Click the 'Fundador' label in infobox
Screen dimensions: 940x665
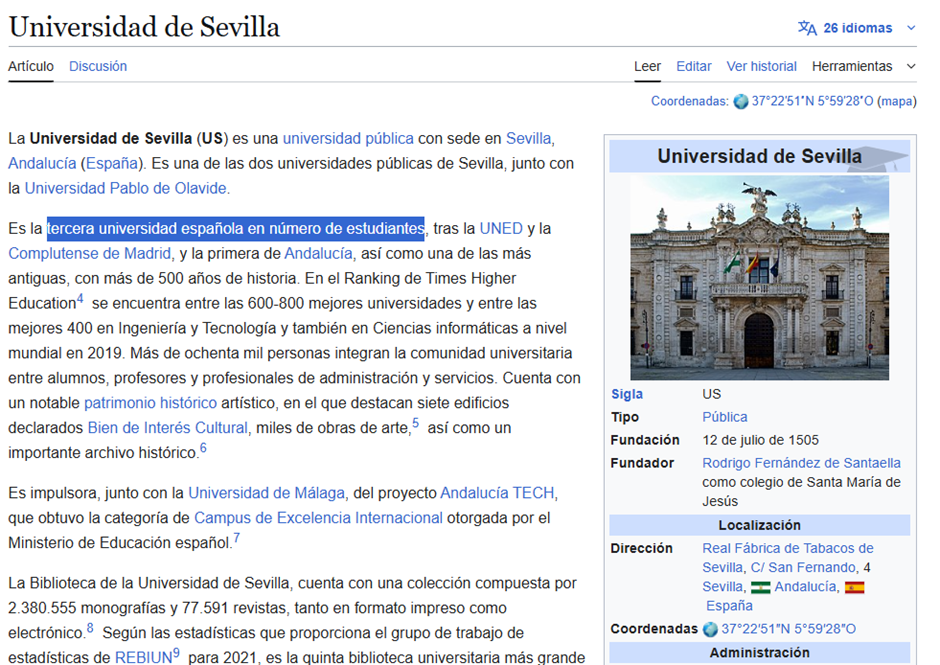pyautogui.click(x=642, y=463)
